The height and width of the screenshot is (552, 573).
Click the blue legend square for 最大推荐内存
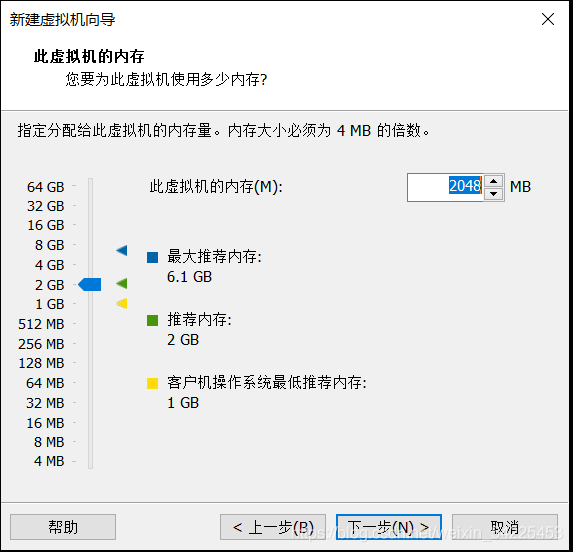coord(152,257)
